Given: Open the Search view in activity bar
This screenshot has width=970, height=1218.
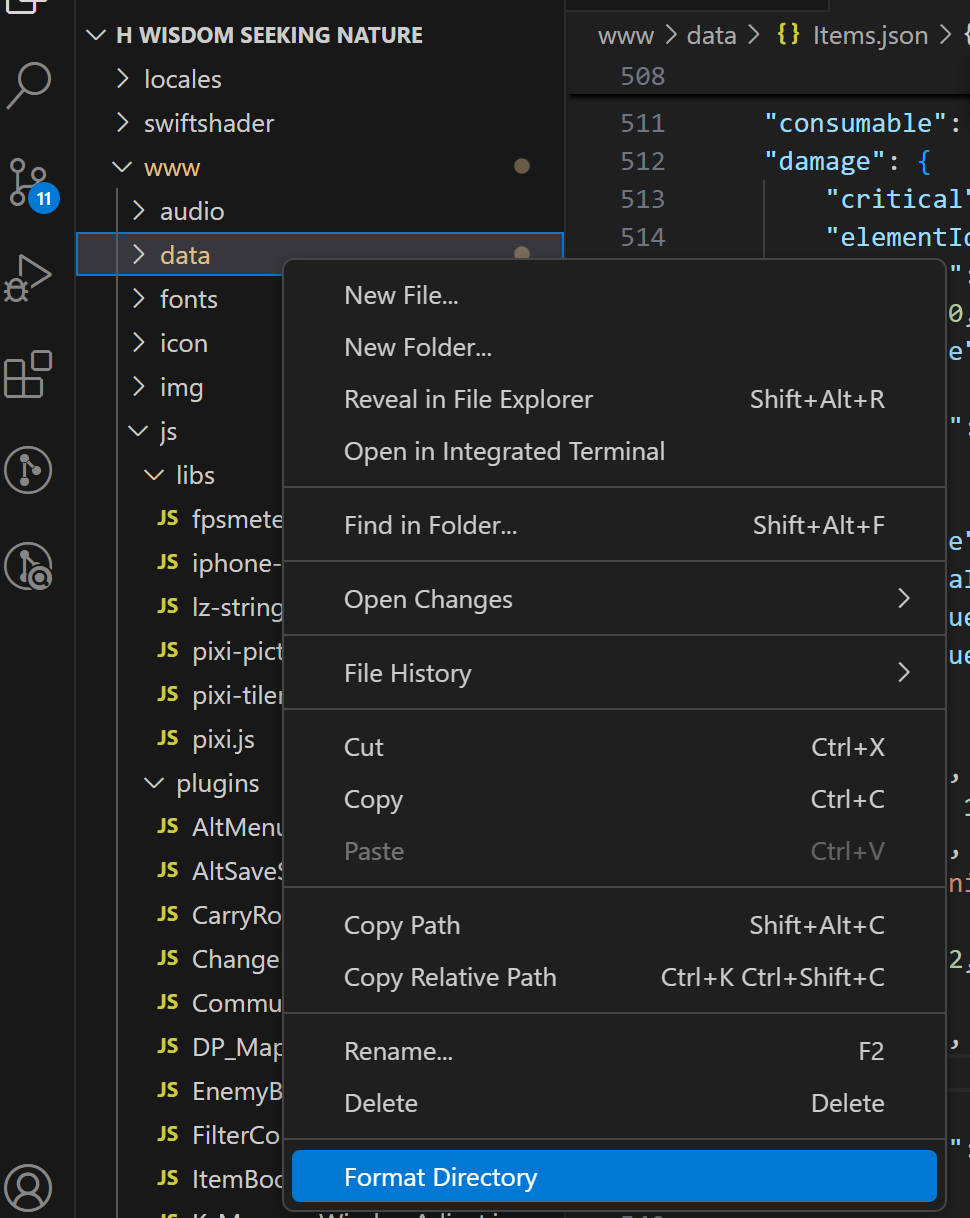Looking at the screenshot, I should (28, 85).
